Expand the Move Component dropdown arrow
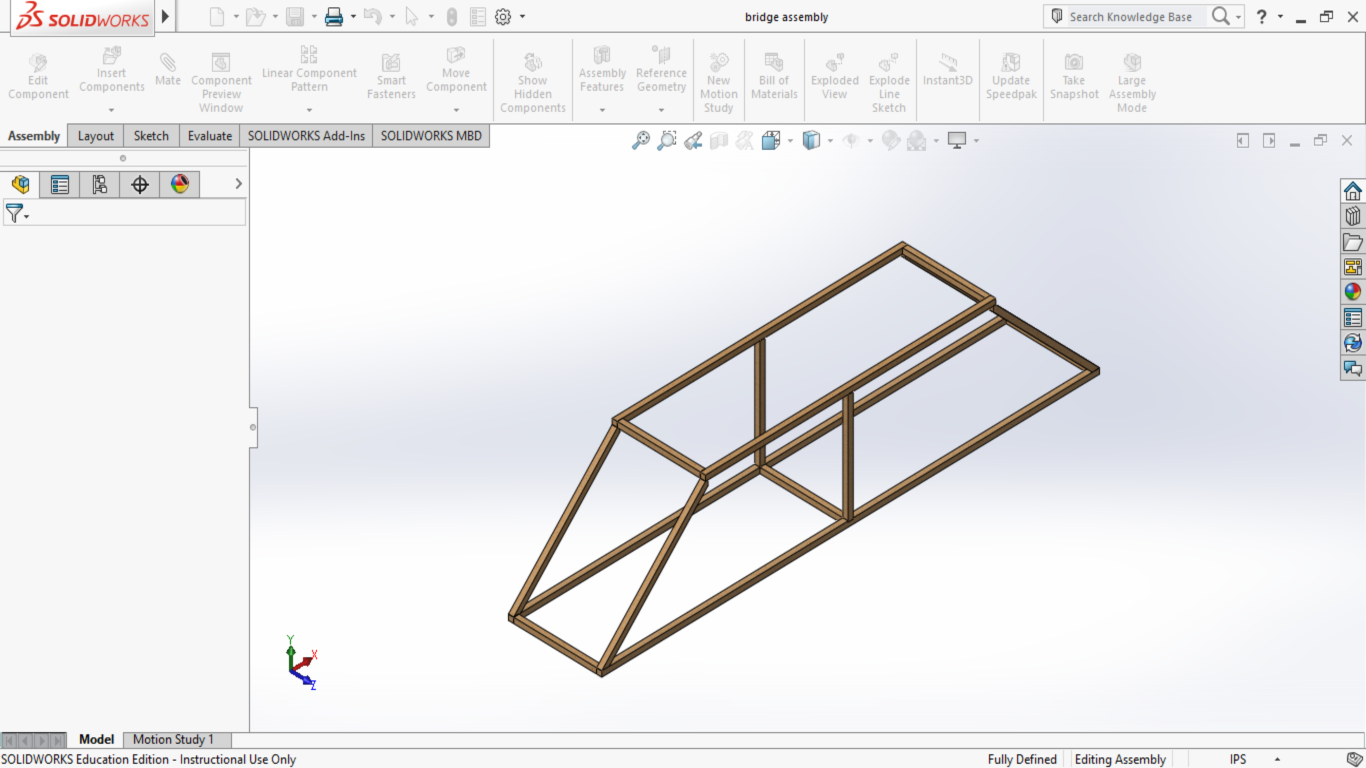Viewport: 1366px width, 768px height. [x=456, y=110]
